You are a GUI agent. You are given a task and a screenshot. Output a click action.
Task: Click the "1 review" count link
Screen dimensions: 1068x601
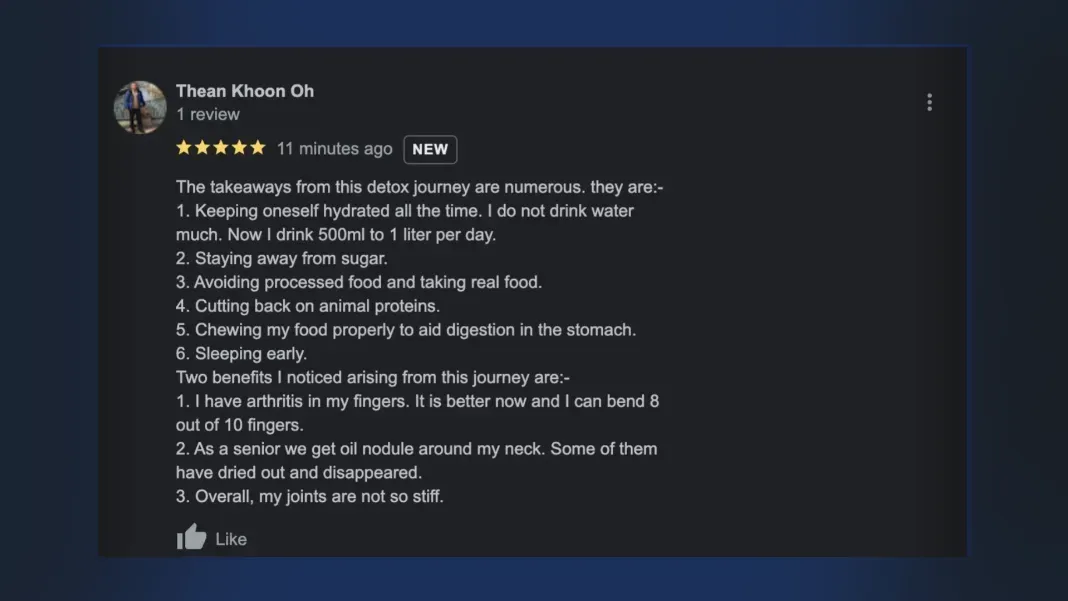208,114
